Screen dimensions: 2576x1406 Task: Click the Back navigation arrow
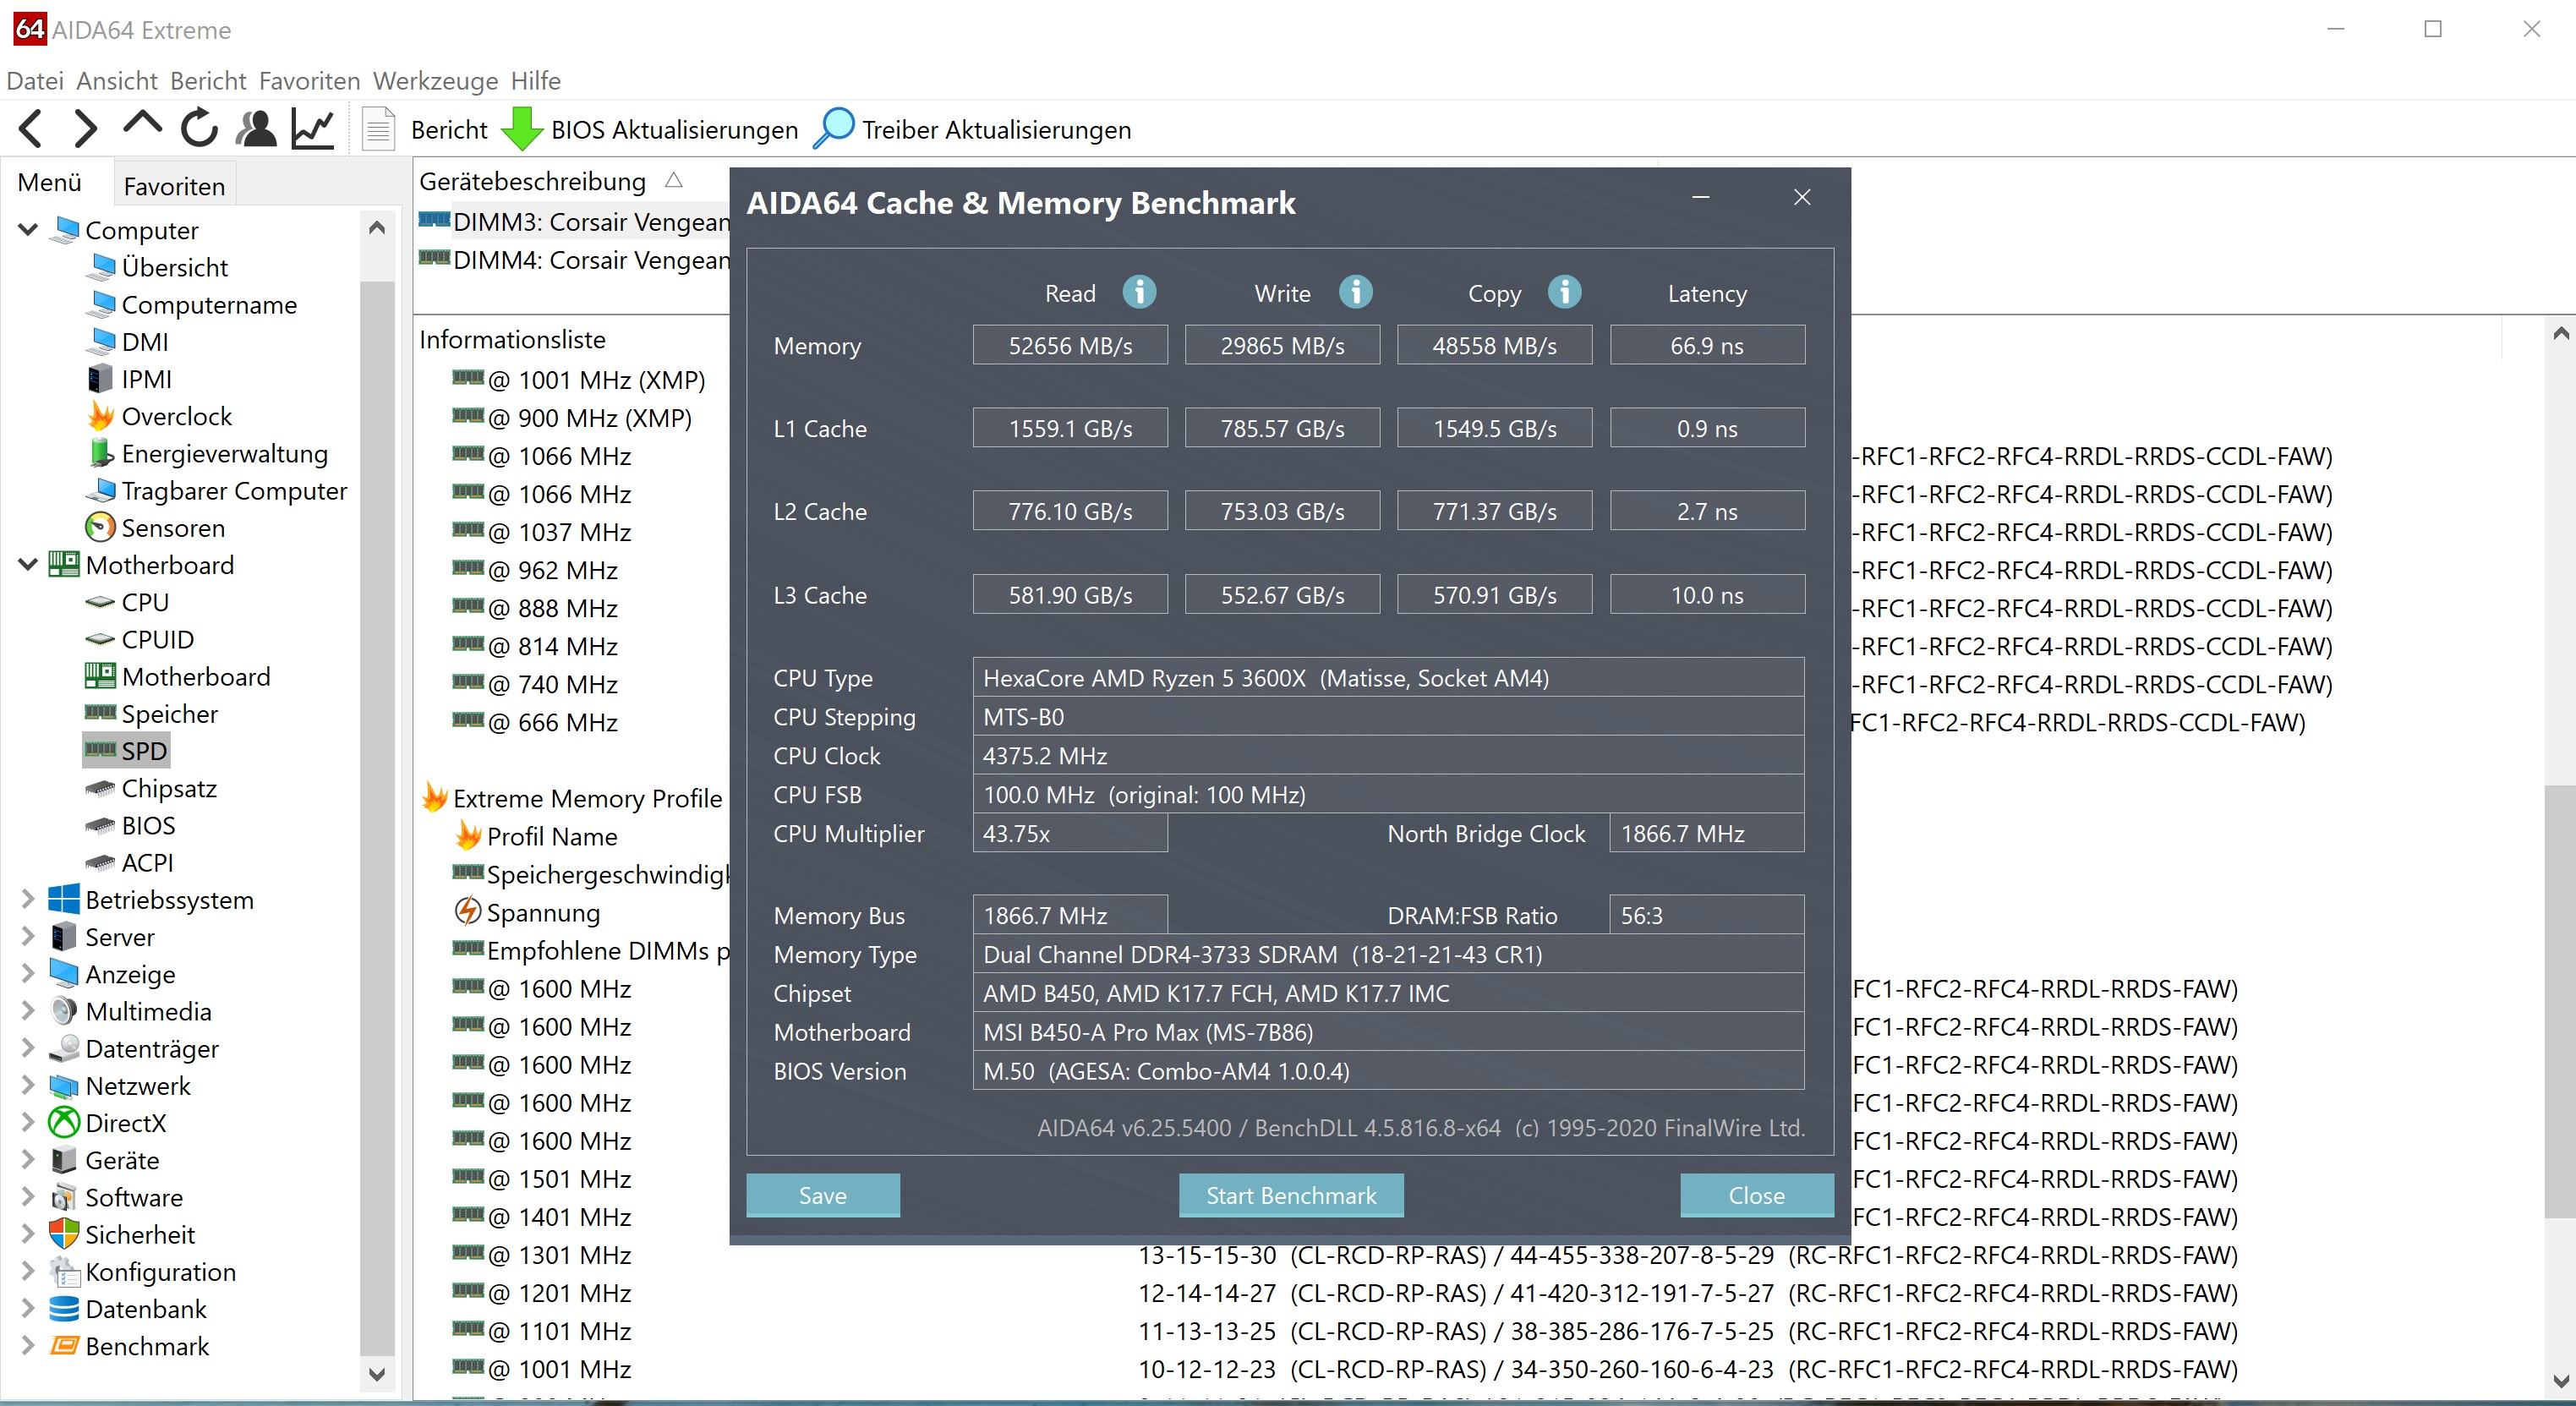(31, 129)
